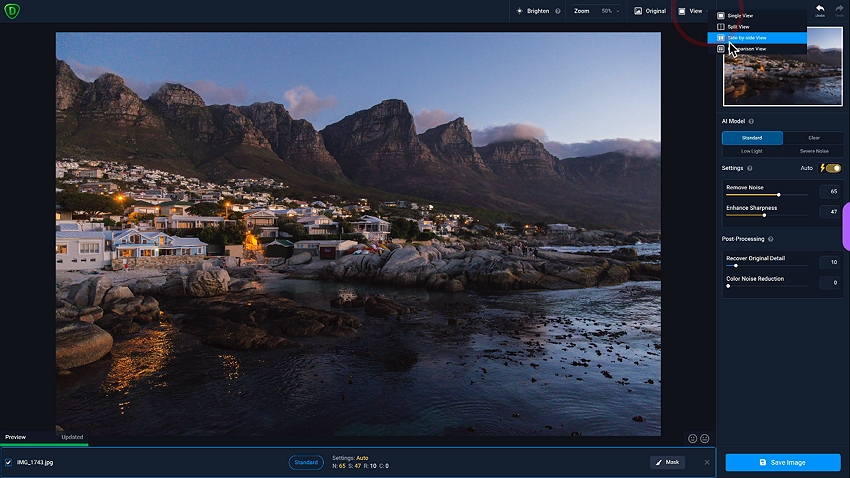Image resolution: width=850 pixels, height=478 pixels.
Task: Click the Mask button
Action: (x=667, y=462)
